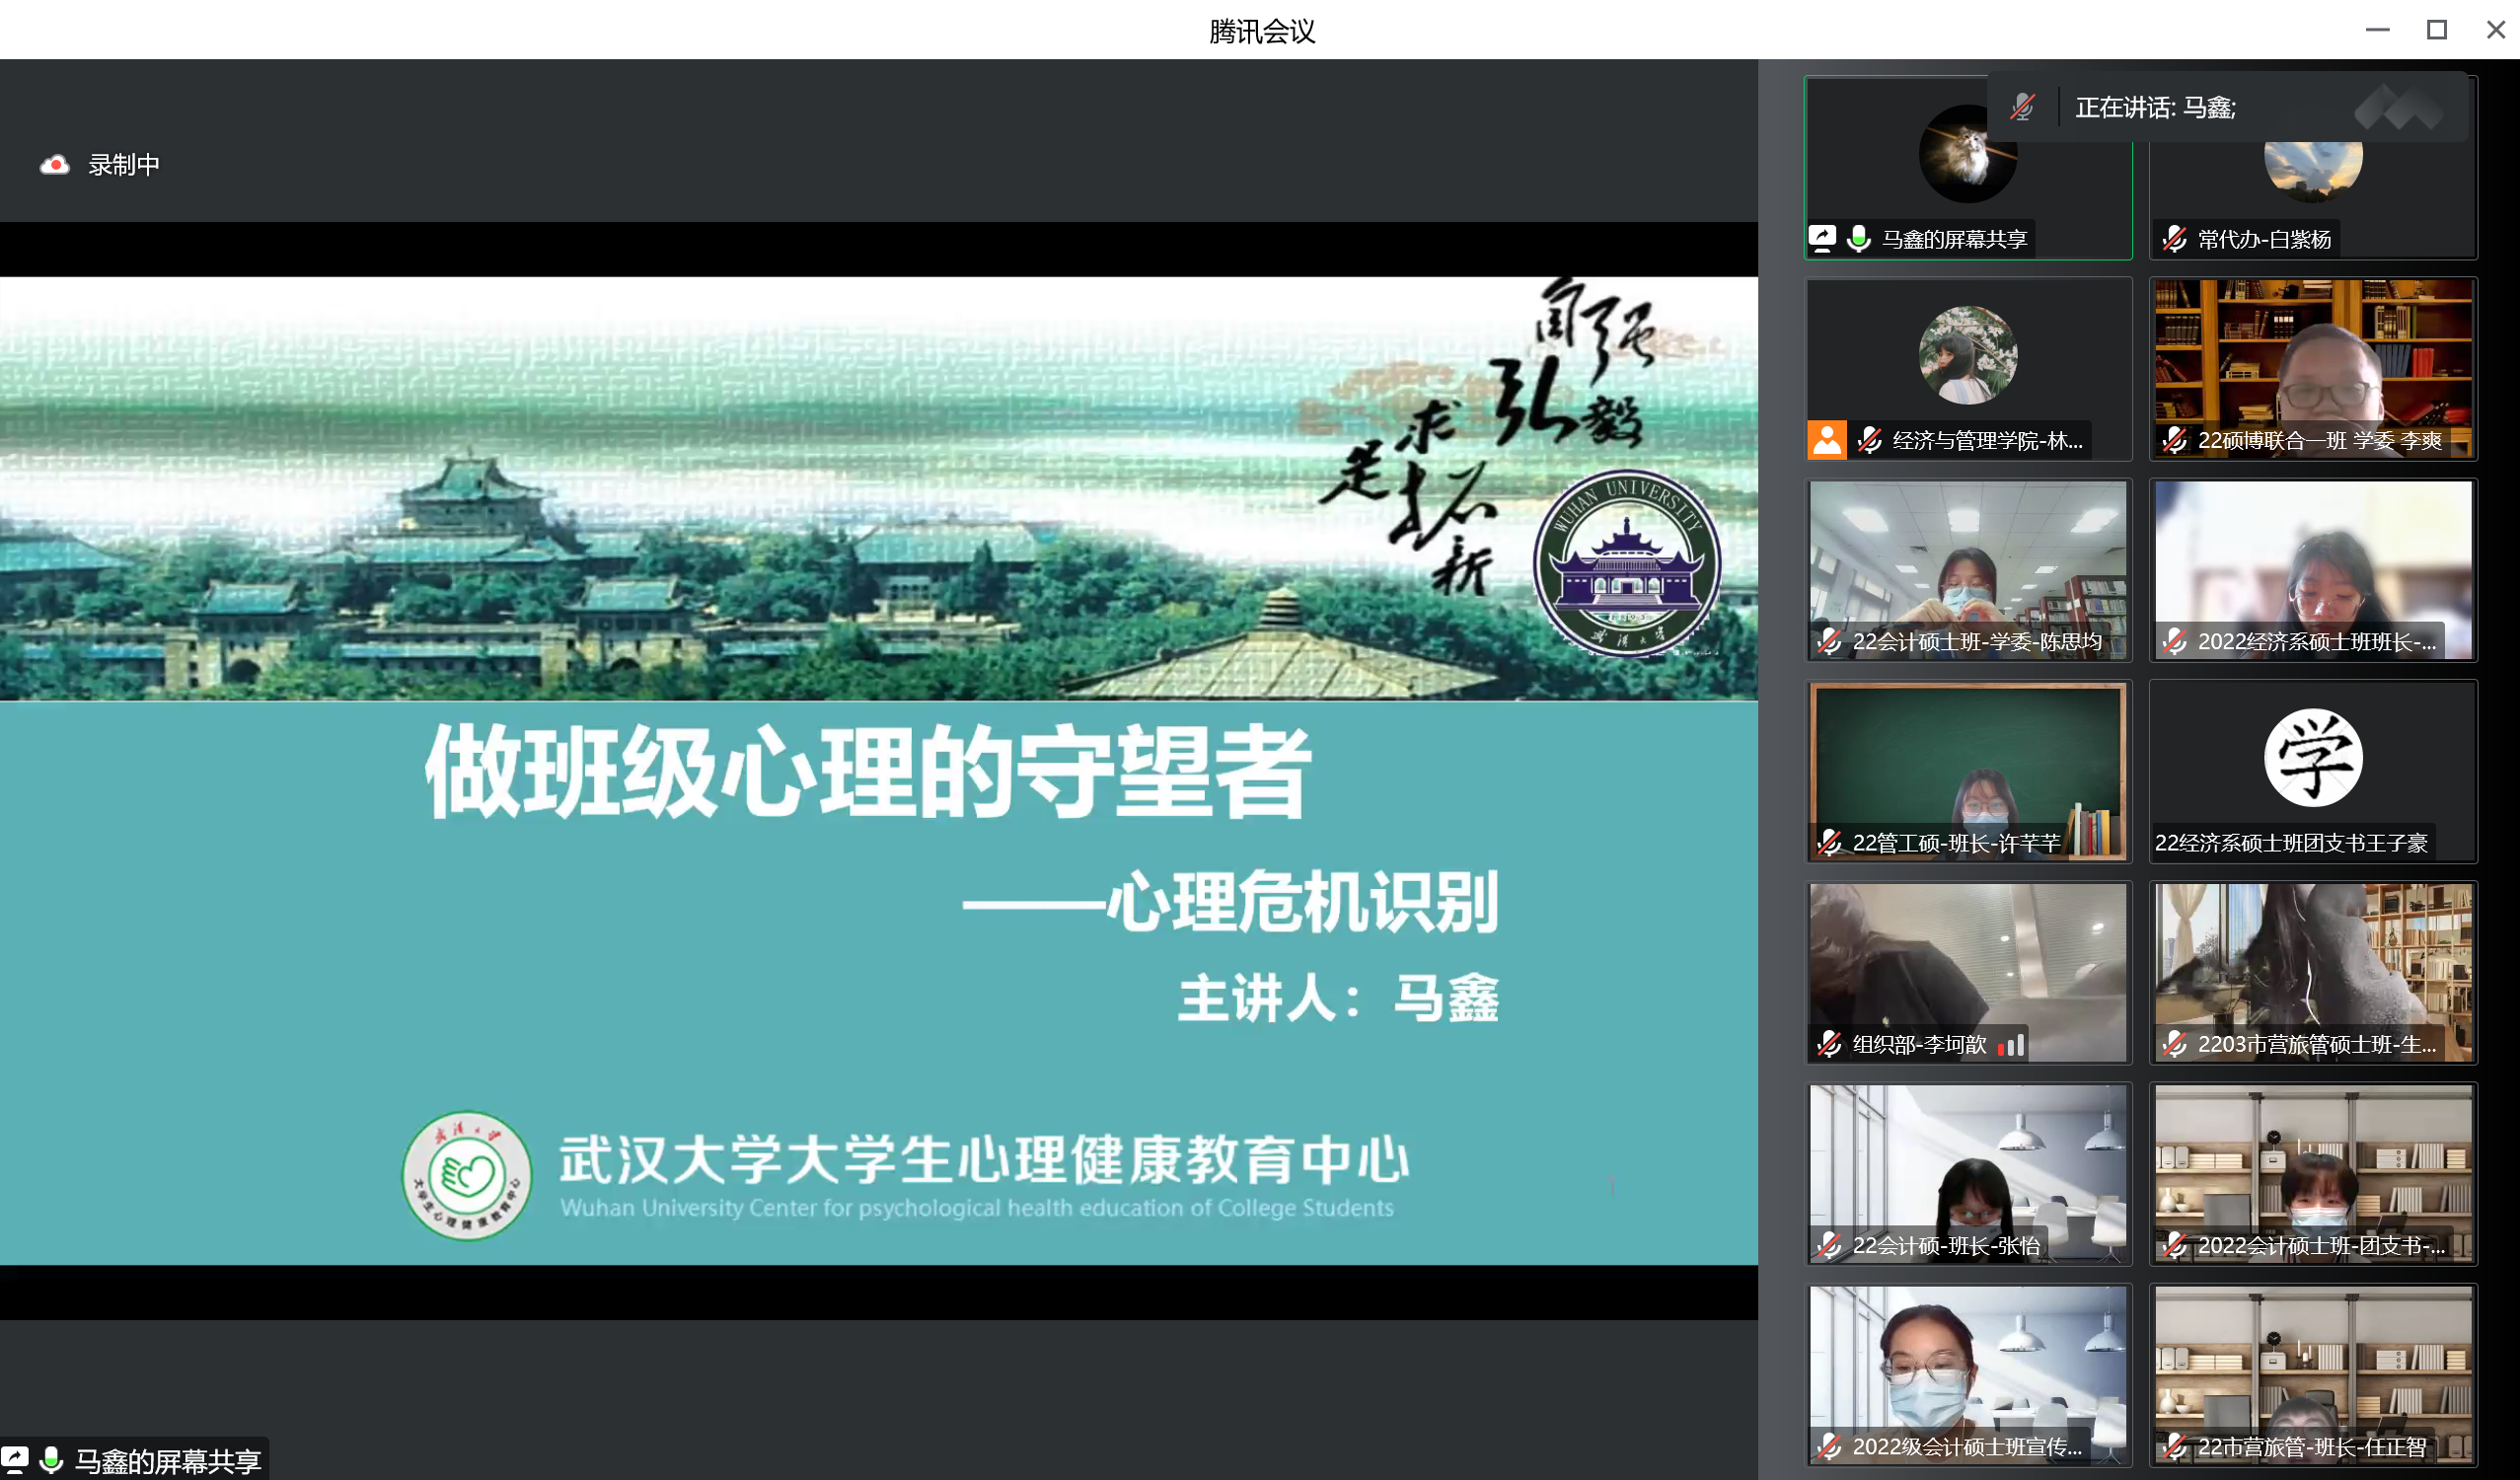Click network signal bars beside 组织部-李坷歆
This screenshot has height=1480, width=2520.
click(2011, 1045)
